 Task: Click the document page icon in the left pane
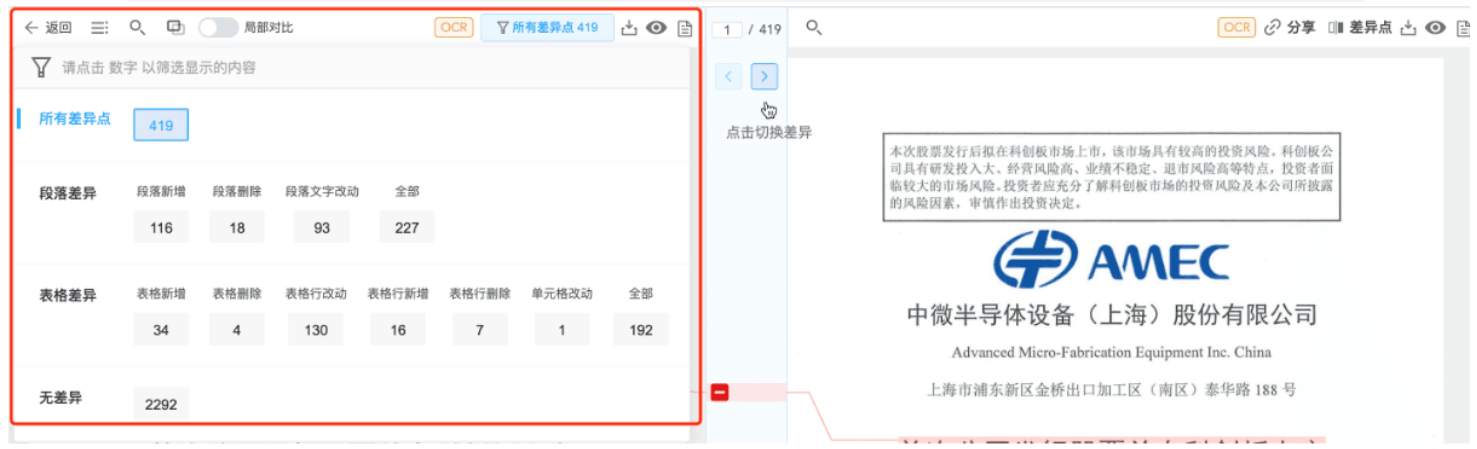685,28
